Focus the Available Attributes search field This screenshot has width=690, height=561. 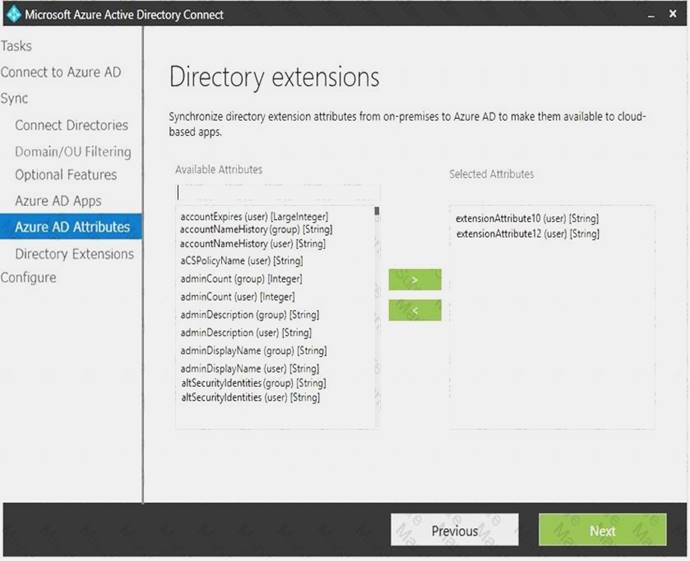click(277, 193)
